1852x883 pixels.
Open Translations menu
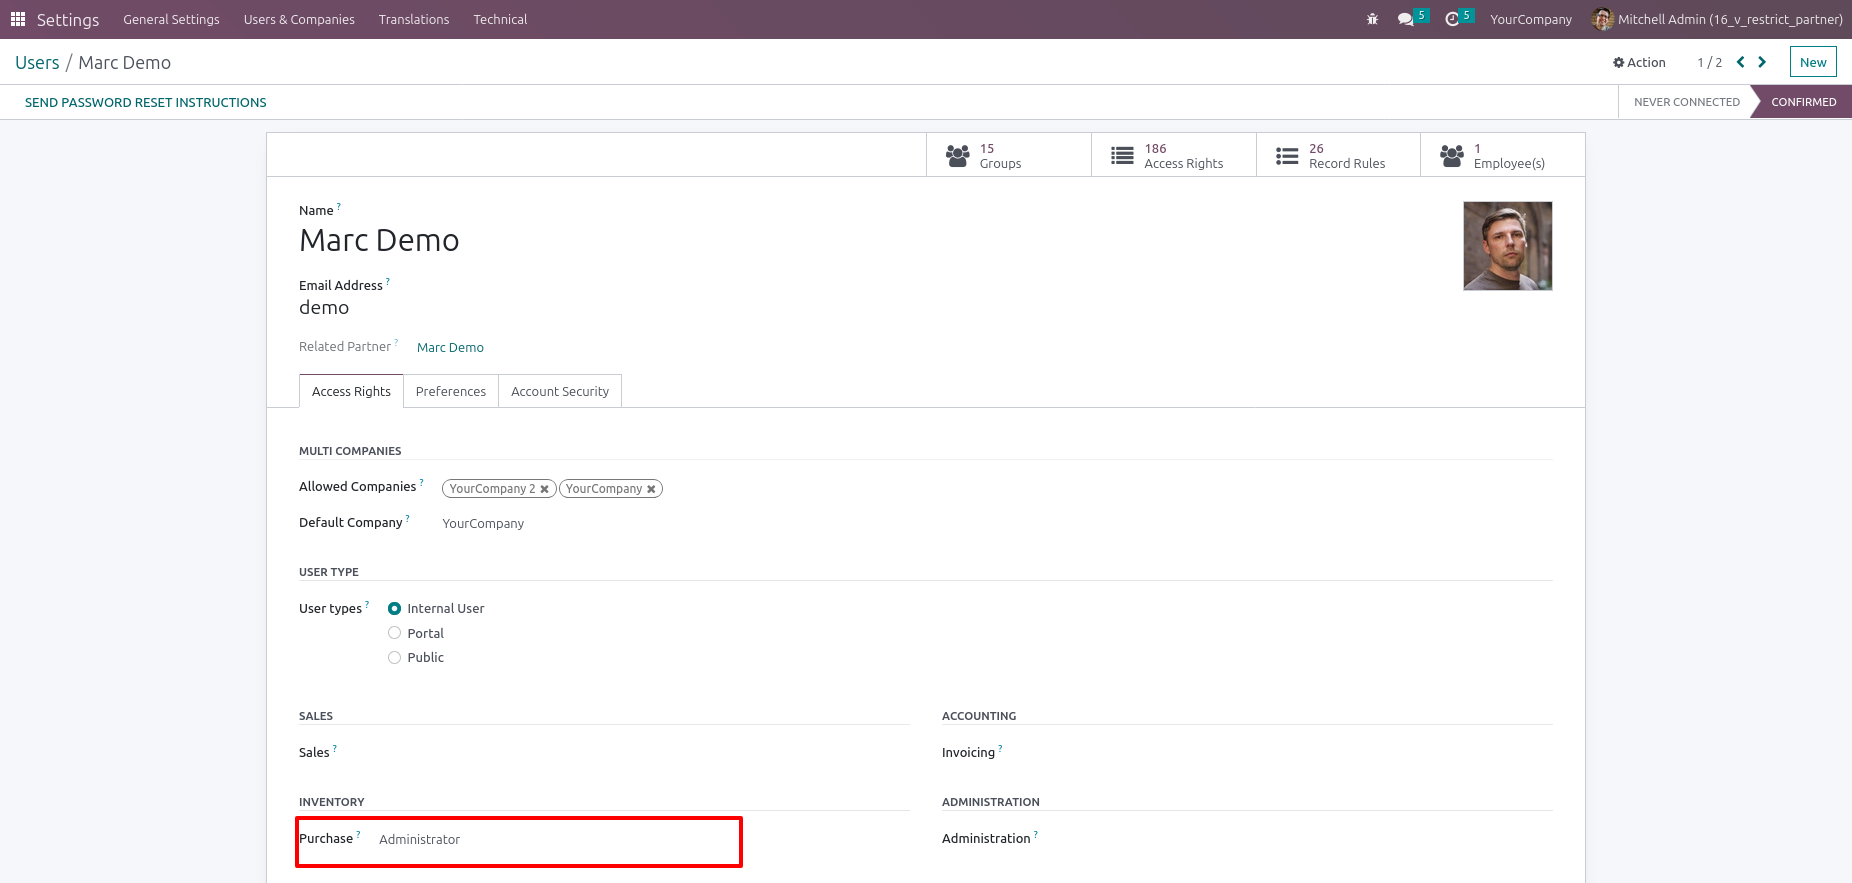[x=414, y=19]
